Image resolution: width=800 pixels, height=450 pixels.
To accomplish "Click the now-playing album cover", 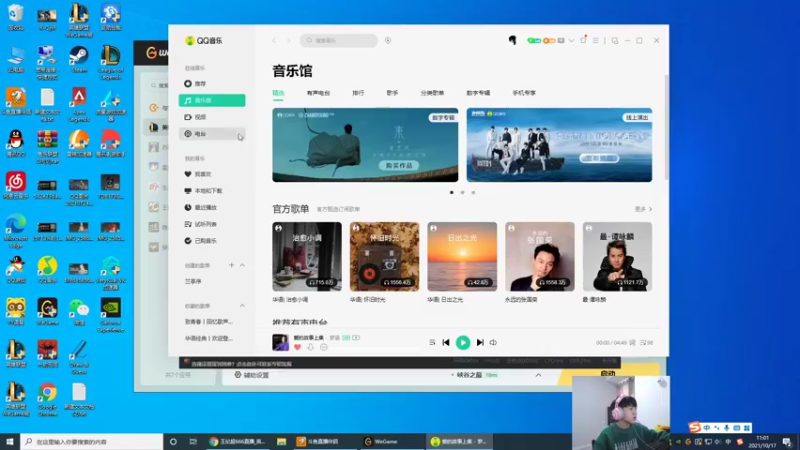I will coord(280,342).
